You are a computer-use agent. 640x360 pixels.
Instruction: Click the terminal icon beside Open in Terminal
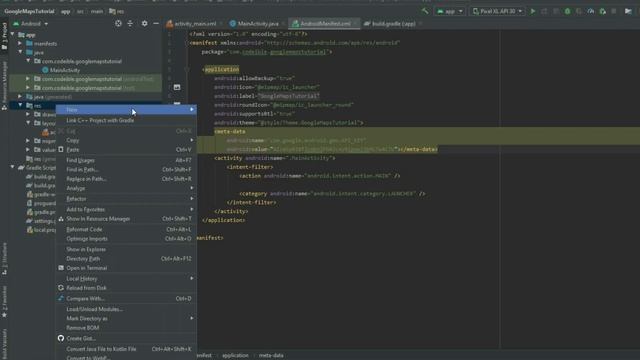[61, 268]
